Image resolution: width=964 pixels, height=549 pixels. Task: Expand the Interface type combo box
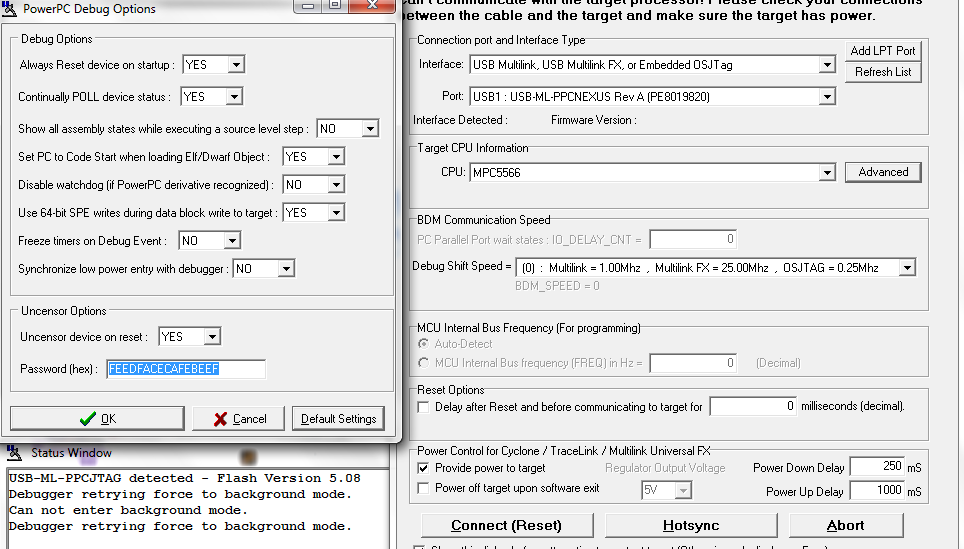(827, 65)
